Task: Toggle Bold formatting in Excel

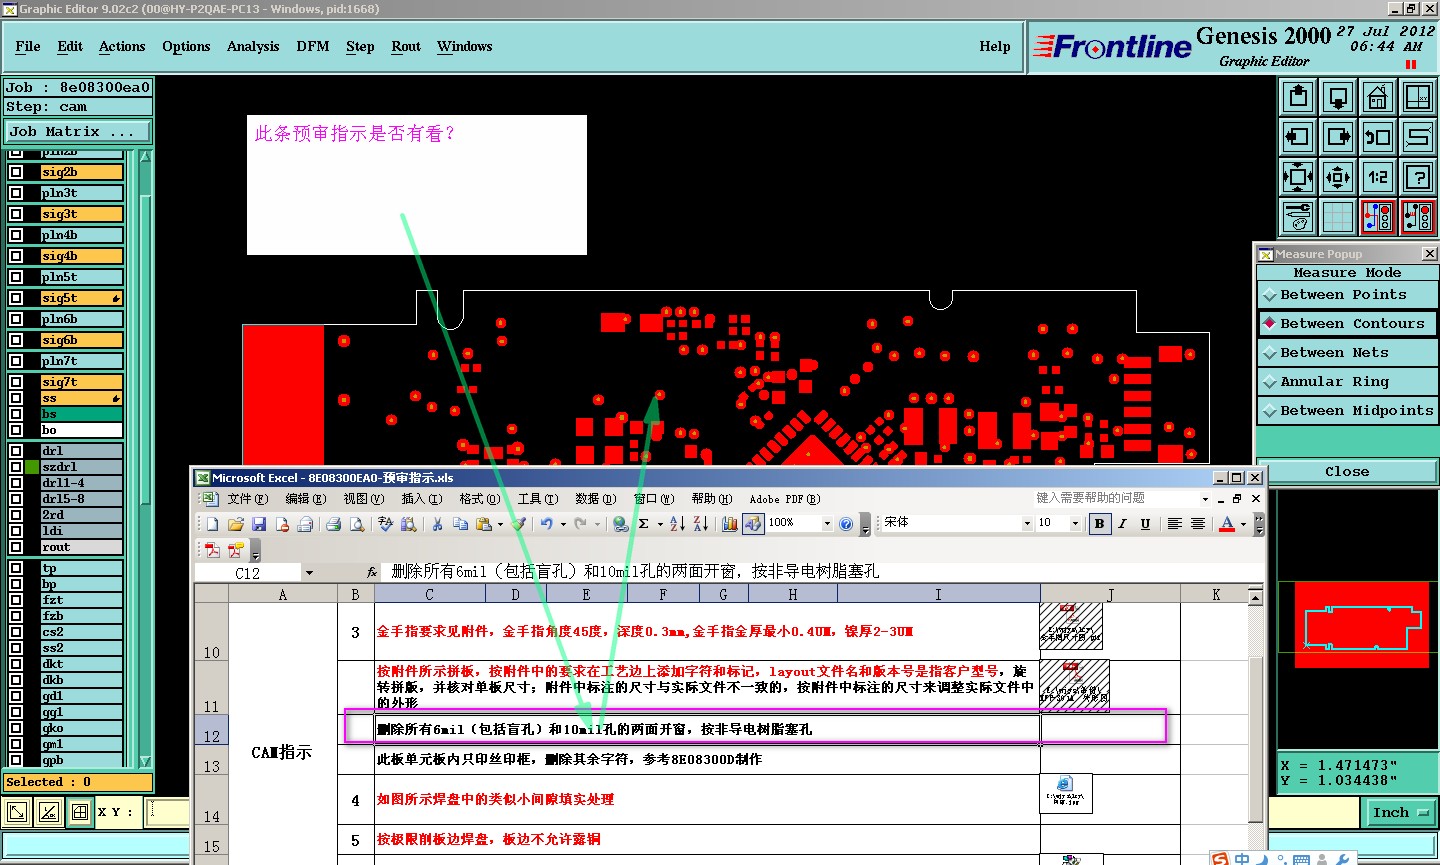Action: [x=1100, y=524]
